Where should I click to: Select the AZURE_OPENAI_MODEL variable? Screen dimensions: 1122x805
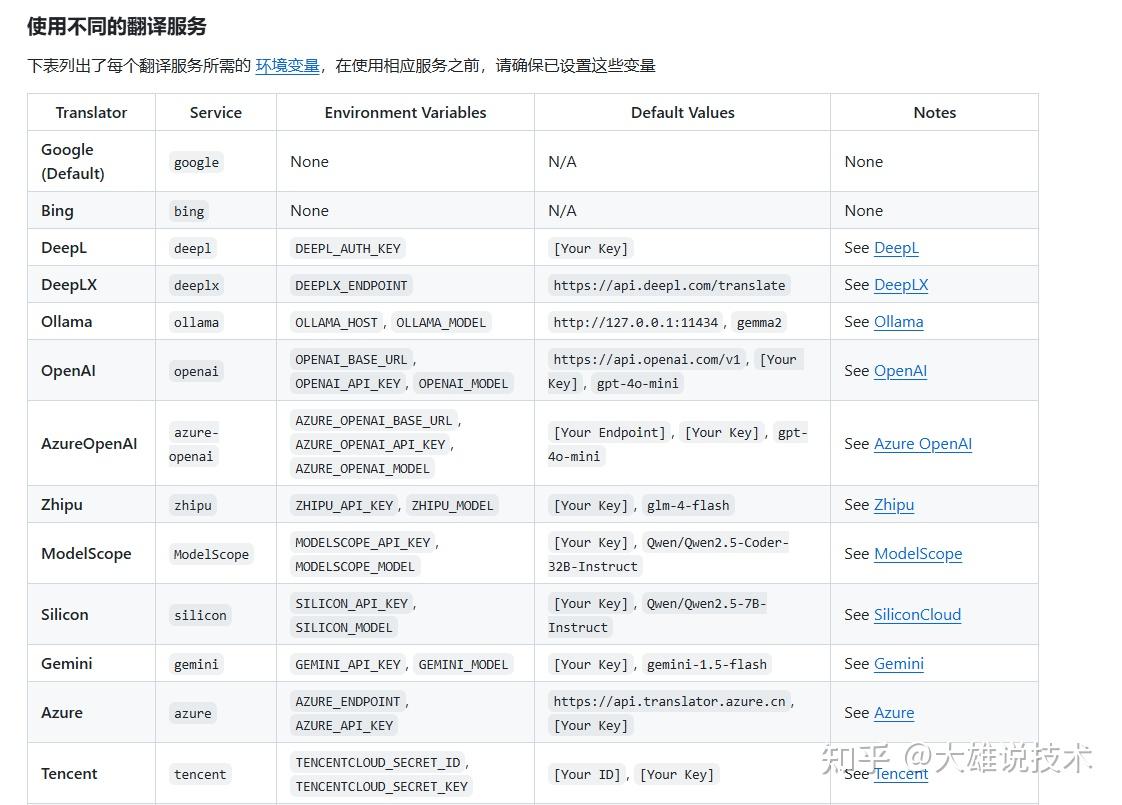coord(362,469)
